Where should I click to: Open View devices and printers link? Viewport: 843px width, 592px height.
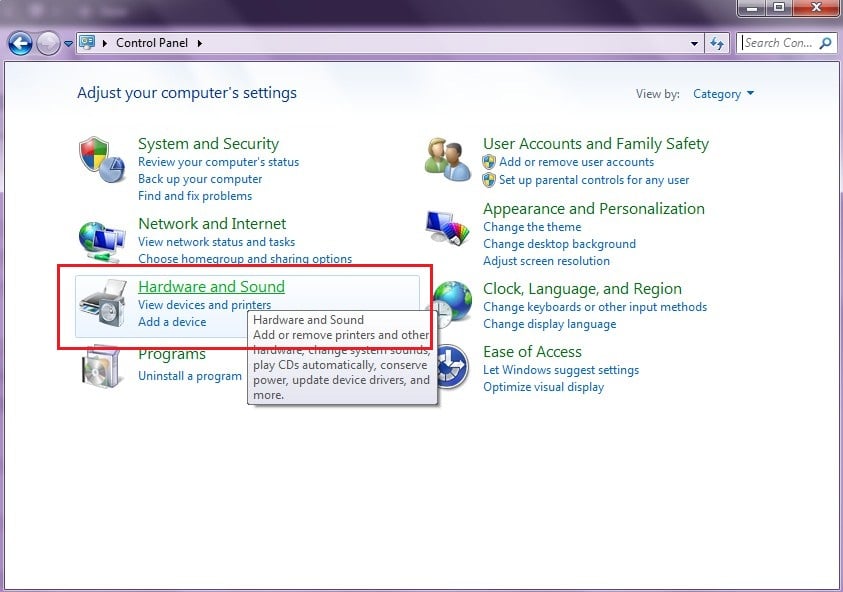click(205, 305)
